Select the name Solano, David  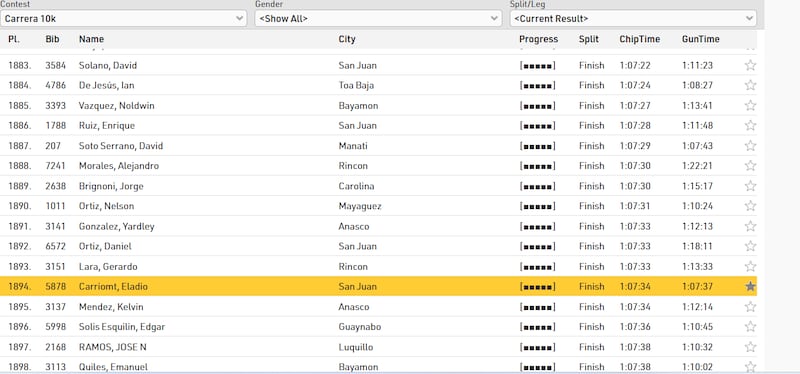tap(108, 65)
